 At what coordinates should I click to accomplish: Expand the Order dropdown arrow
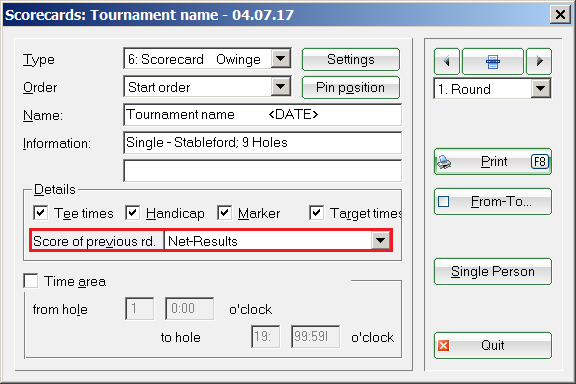point(281,87)
